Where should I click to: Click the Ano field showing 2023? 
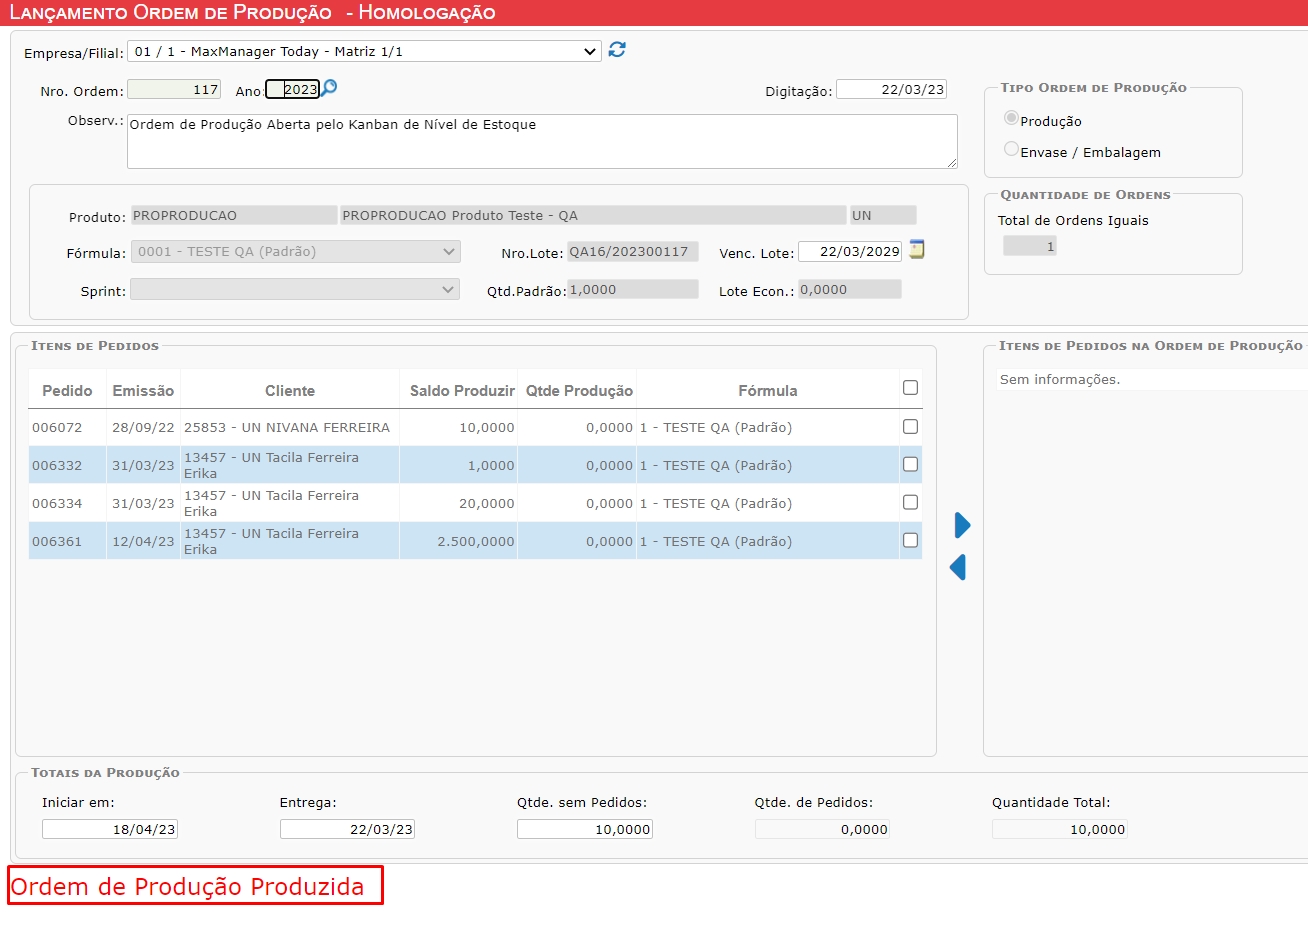click(292, 89)
